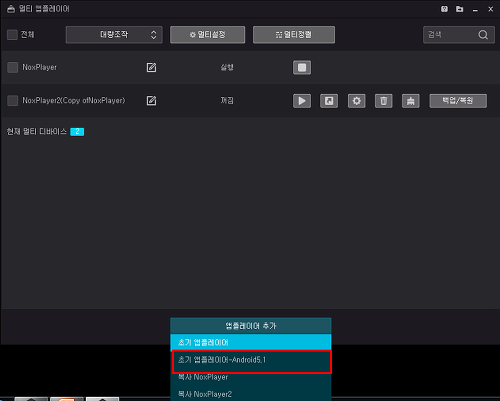Click the device count badge 2
Image resolution: width=500 pixels, height=401 pixels.
tap(77, 132)
